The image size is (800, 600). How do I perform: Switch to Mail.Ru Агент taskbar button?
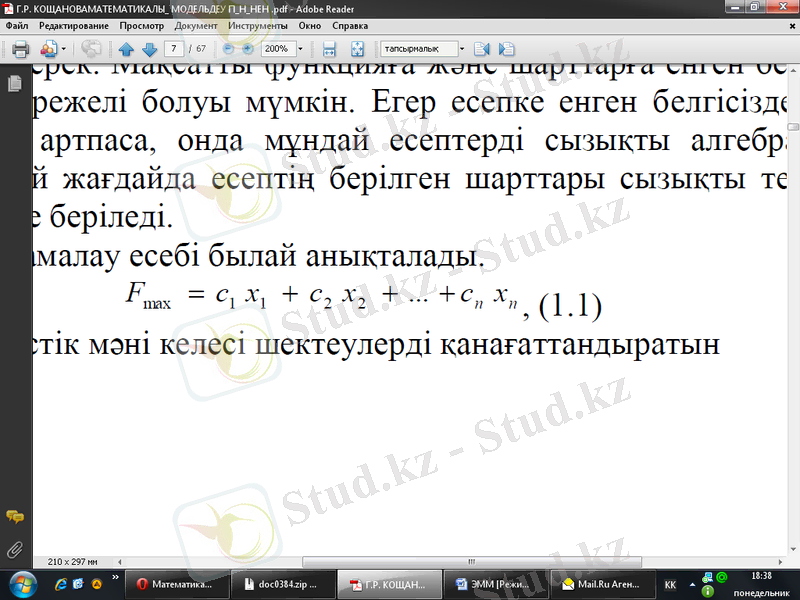(603, 585)
